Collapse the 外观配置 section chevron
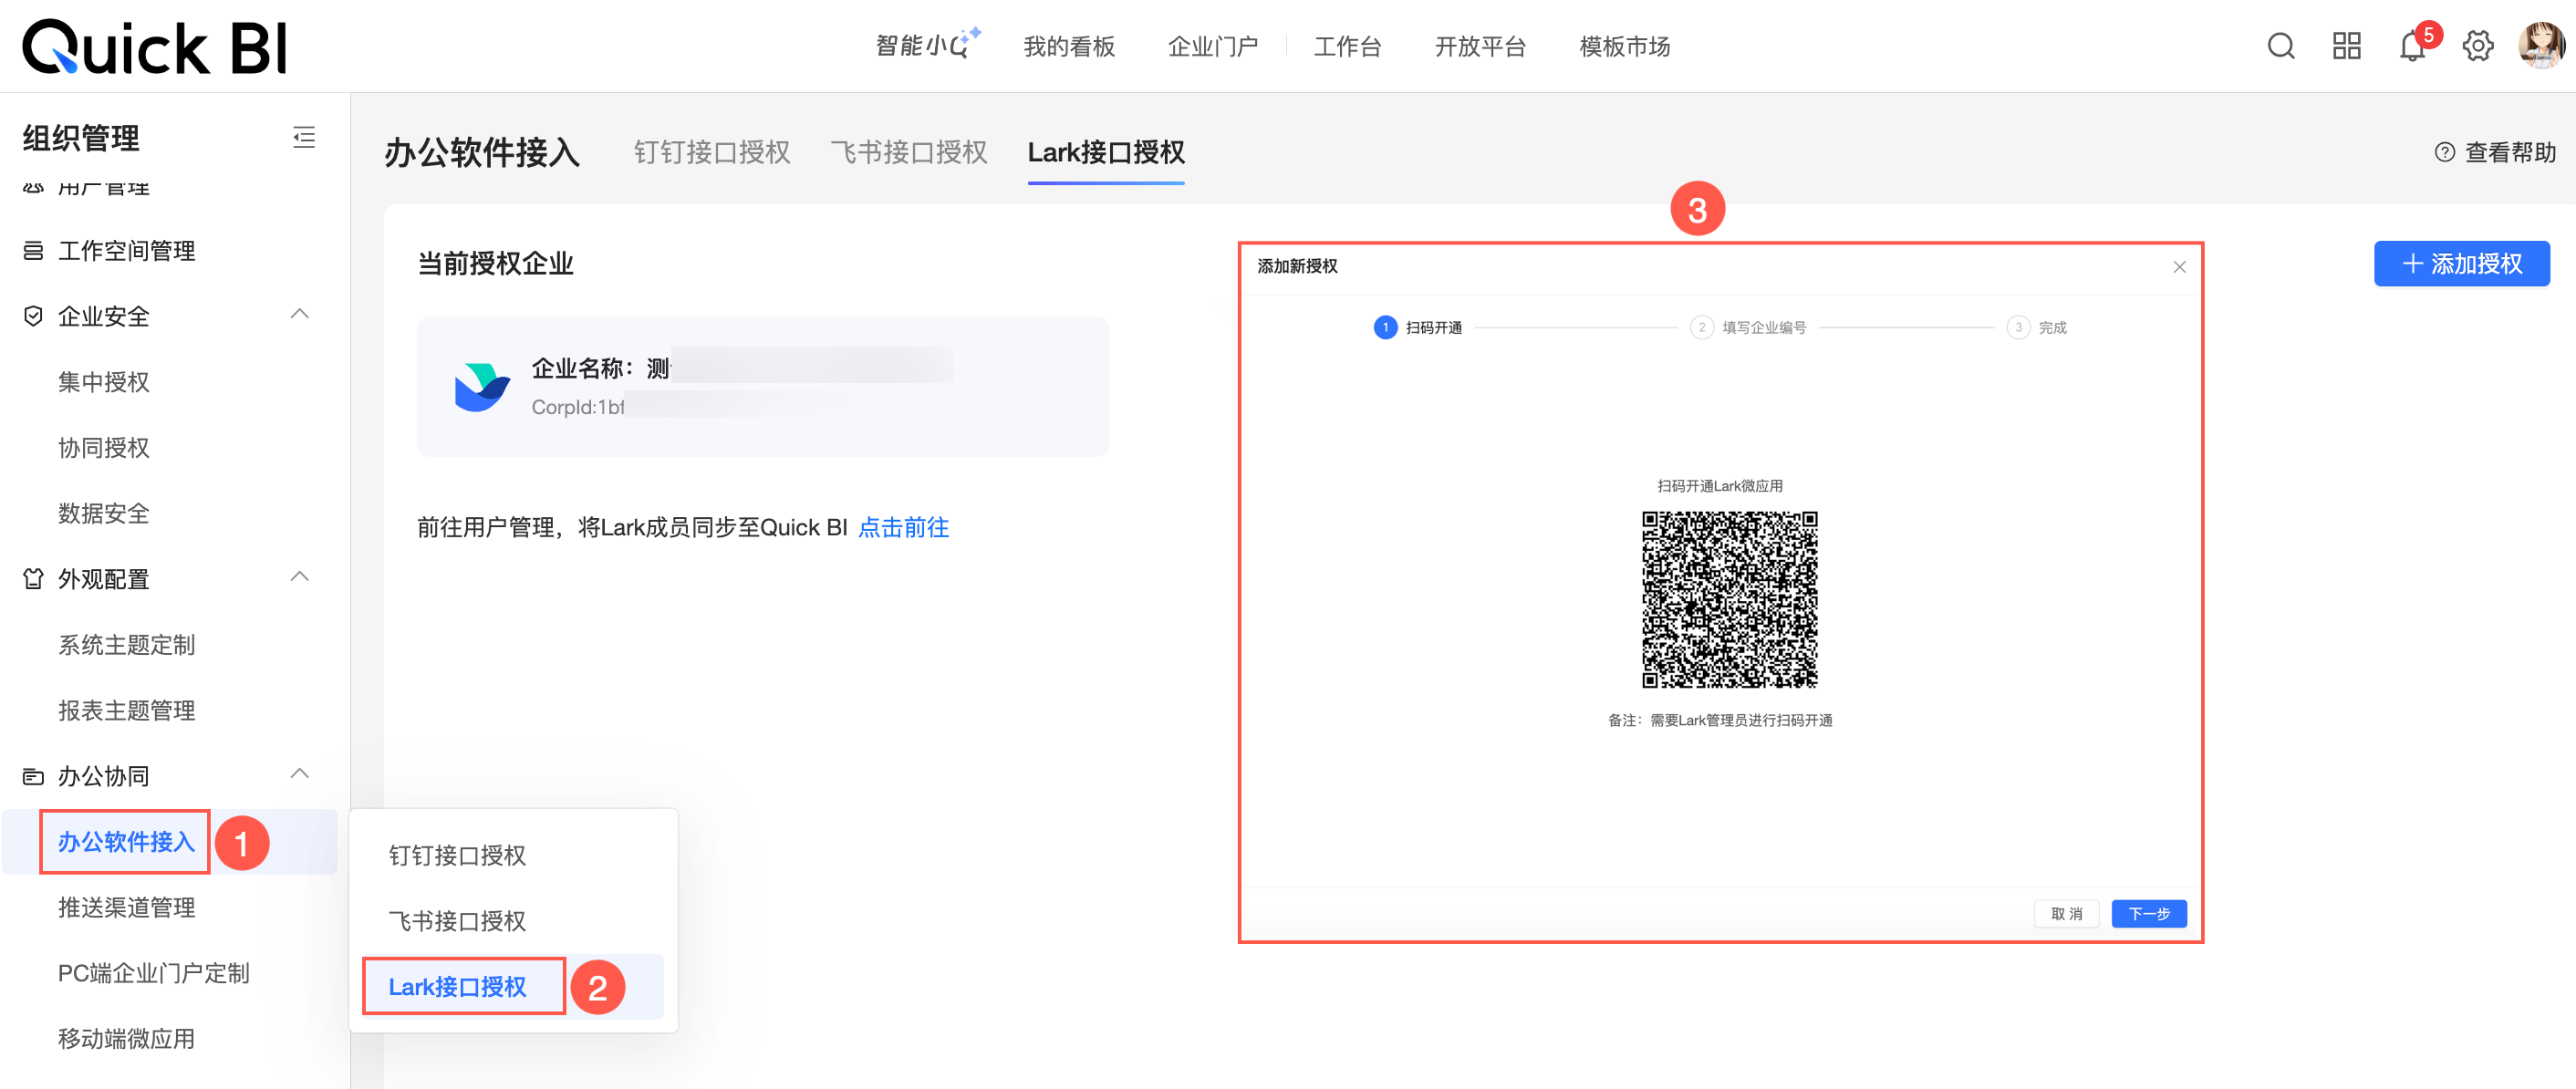The image size is (2576, 1089). pyautogui.click(x=299, y=577)
